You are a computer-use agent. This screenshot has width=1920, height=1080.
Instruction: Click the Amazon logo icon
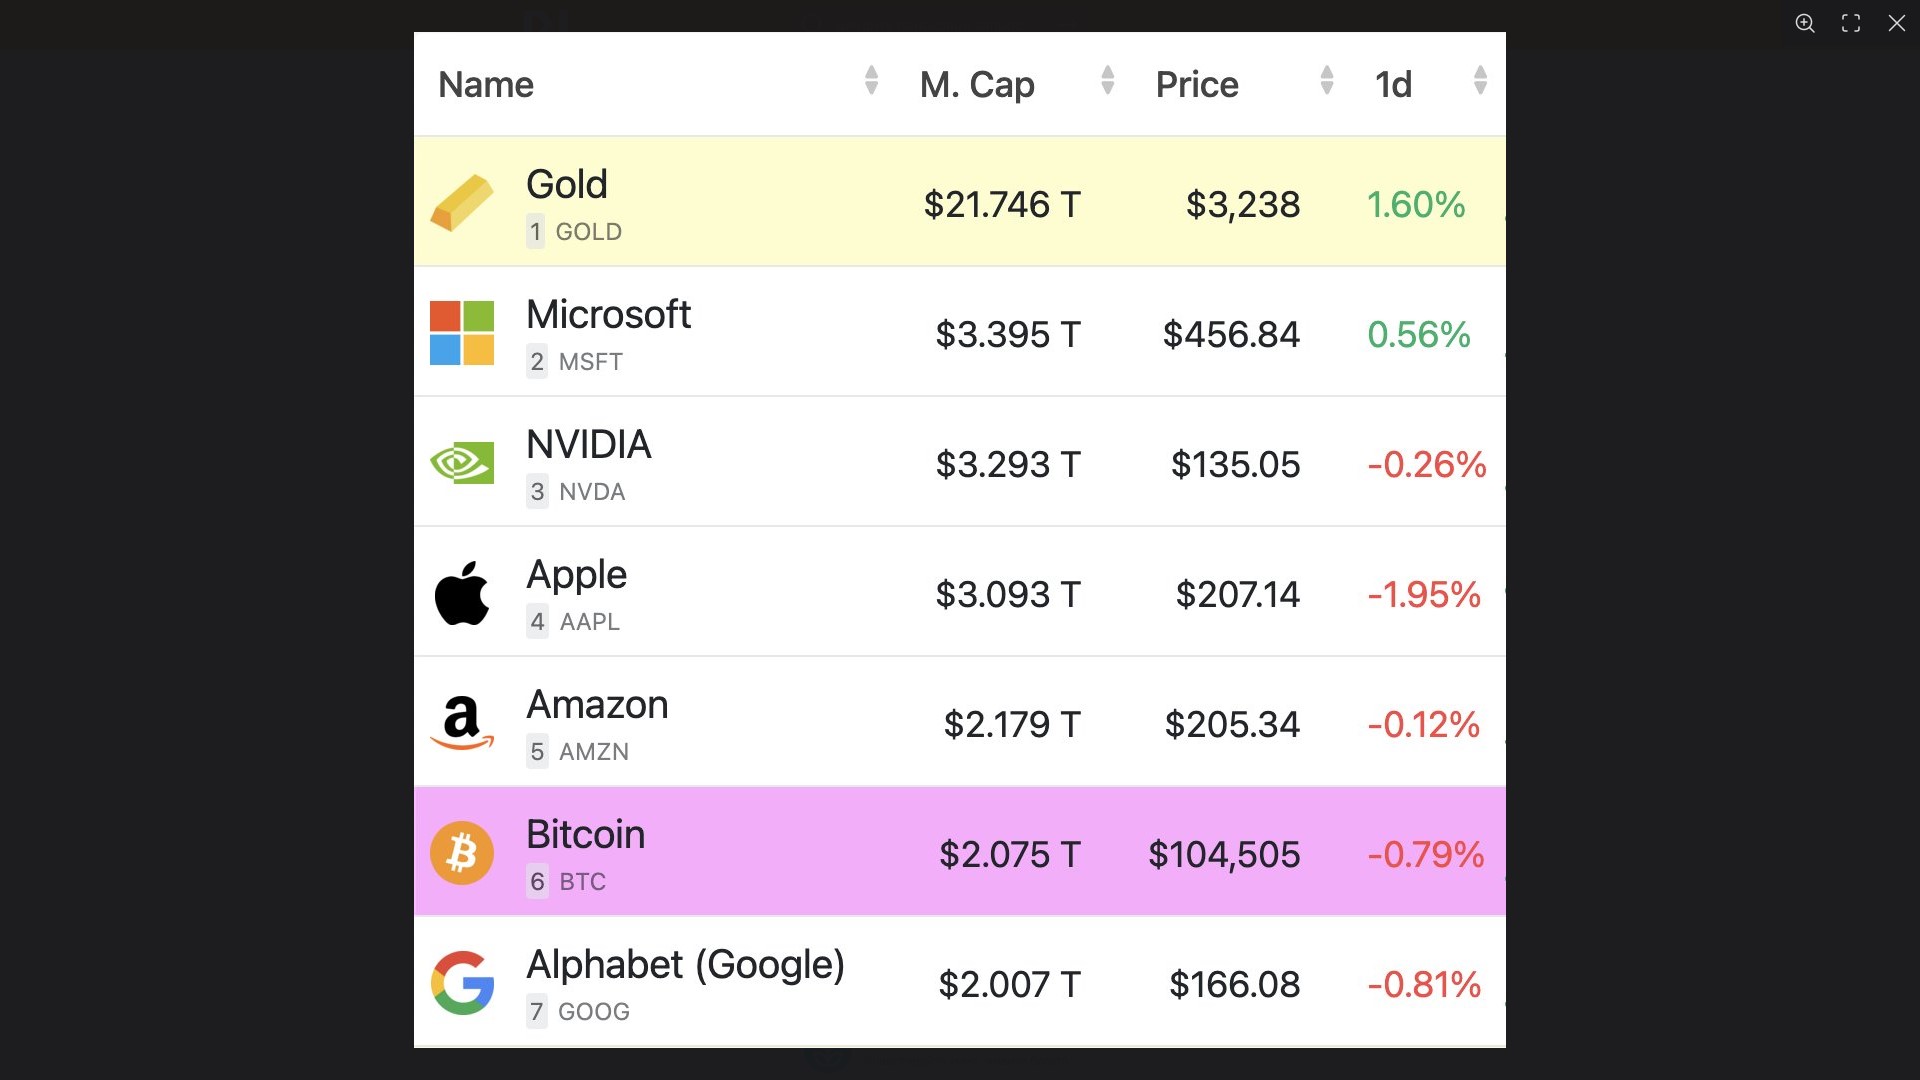(462, 723)
